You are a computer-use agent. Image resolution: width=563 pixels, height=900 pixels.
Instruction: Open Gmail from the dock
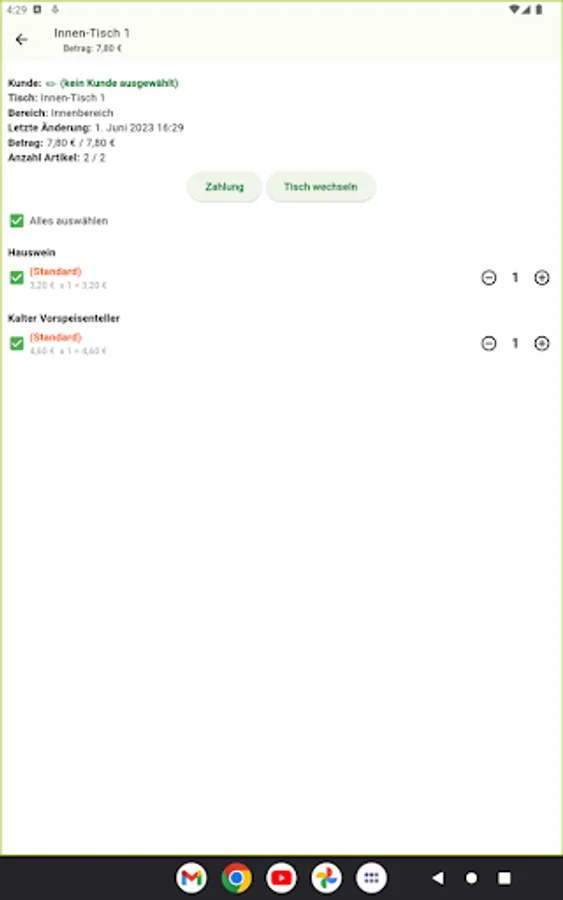coord(192,878)
